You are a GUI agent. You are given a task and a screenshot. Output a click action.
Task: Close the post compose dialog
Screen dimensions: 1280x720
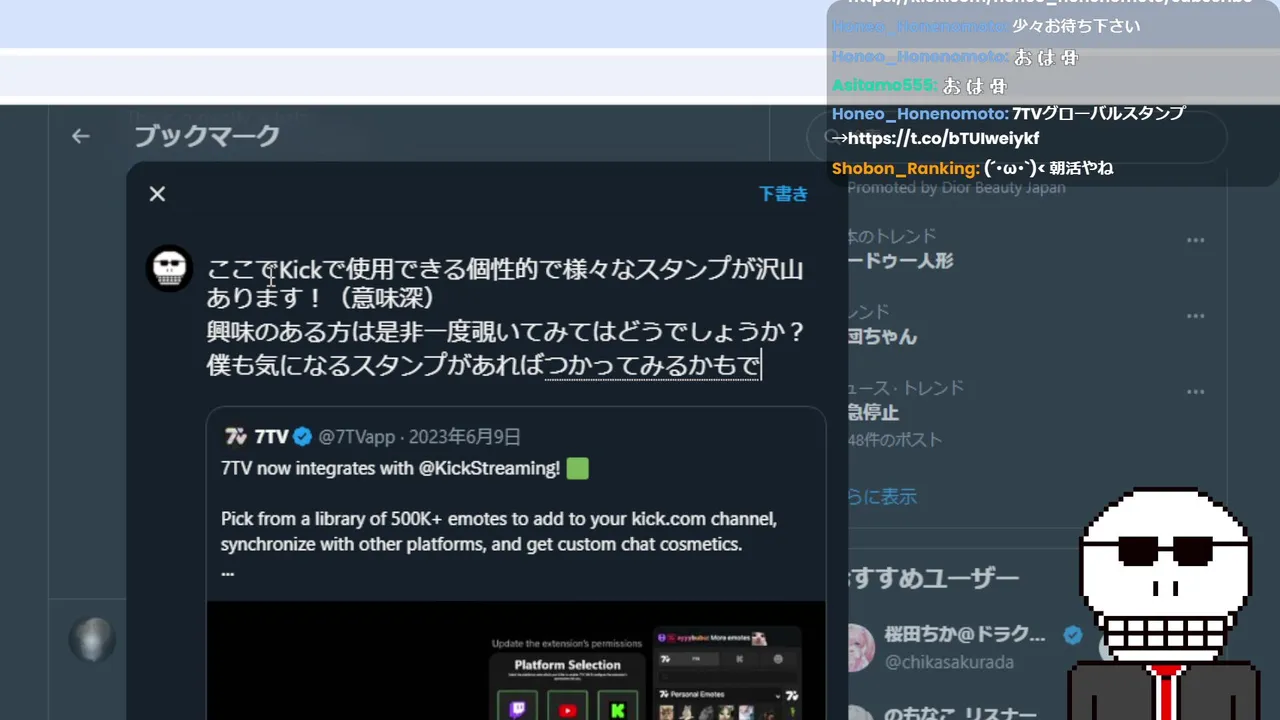coord(157,194)
